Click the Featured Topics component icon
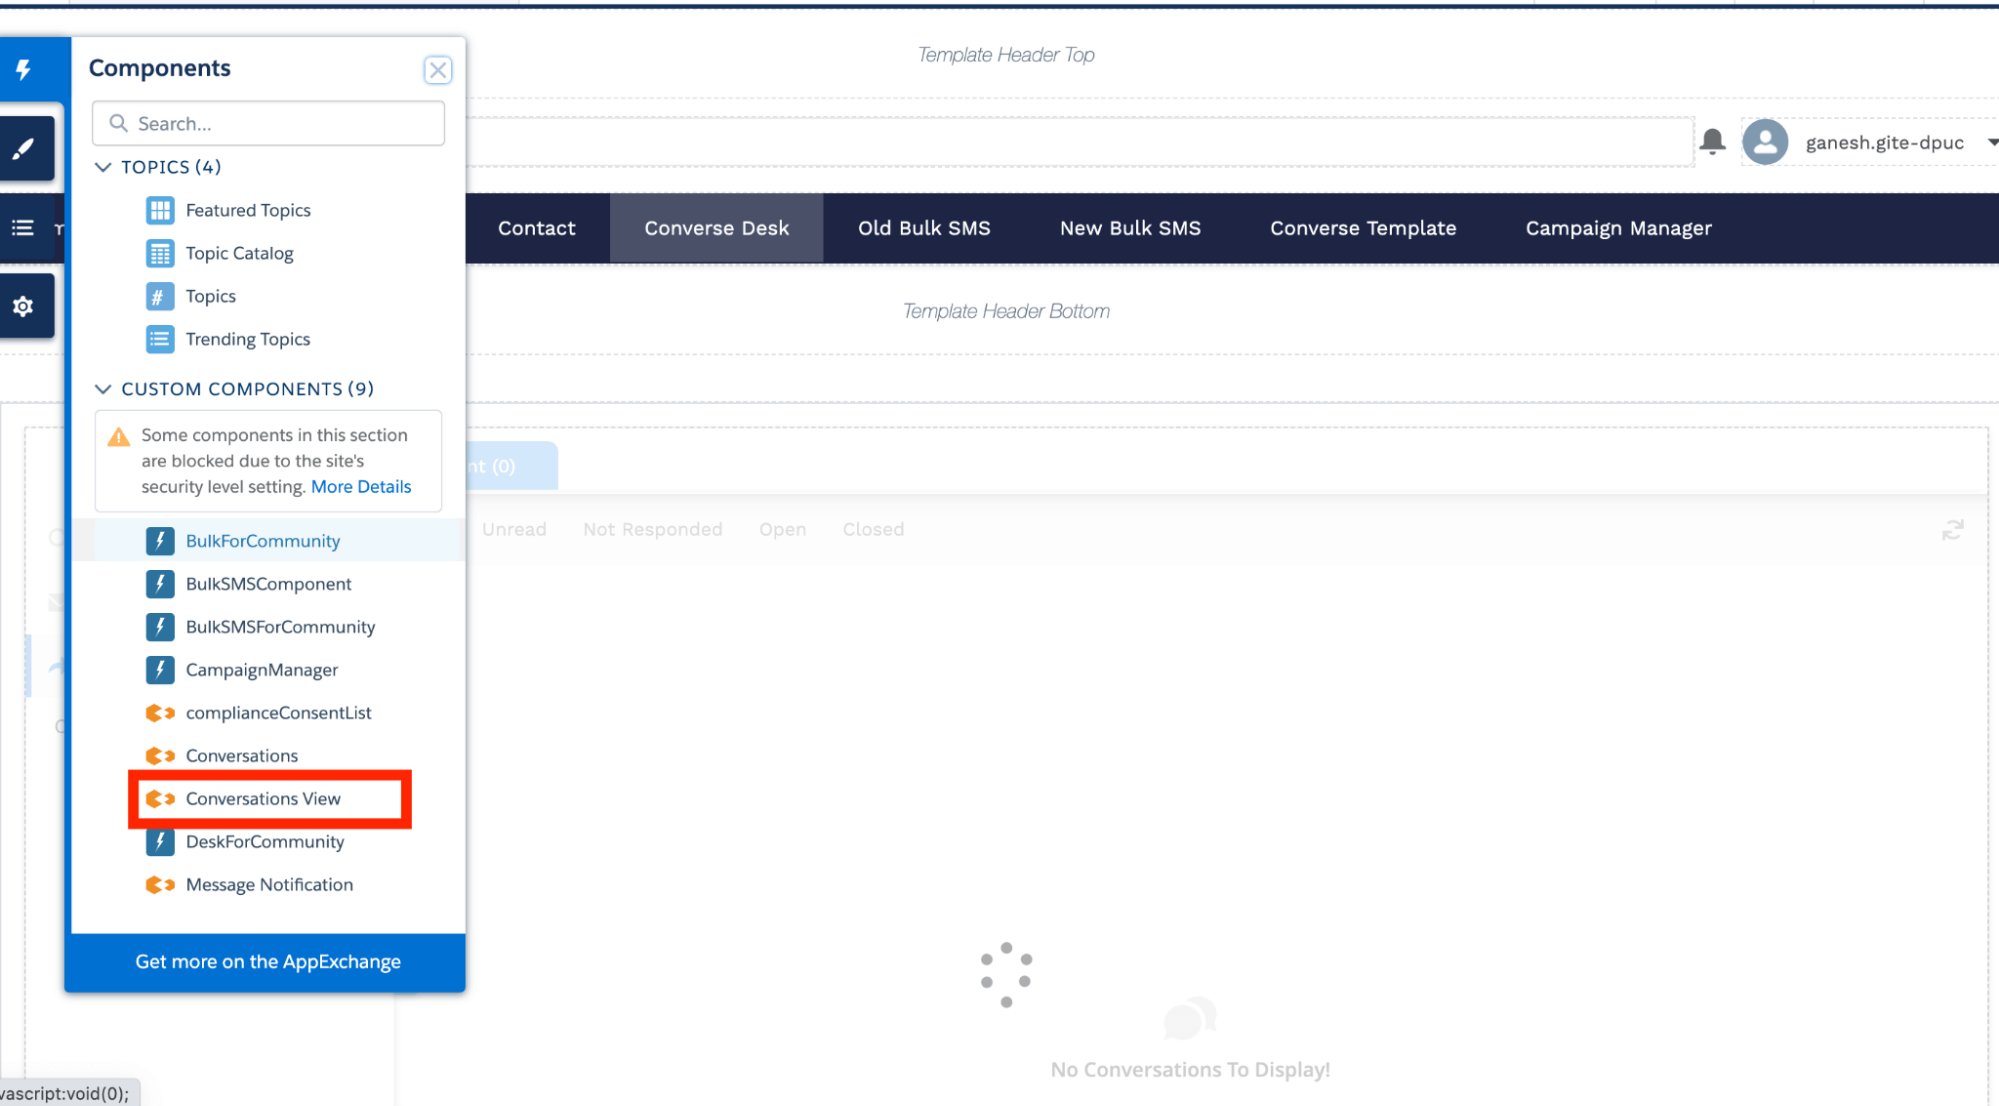1999x1106 pixels. 160,210
